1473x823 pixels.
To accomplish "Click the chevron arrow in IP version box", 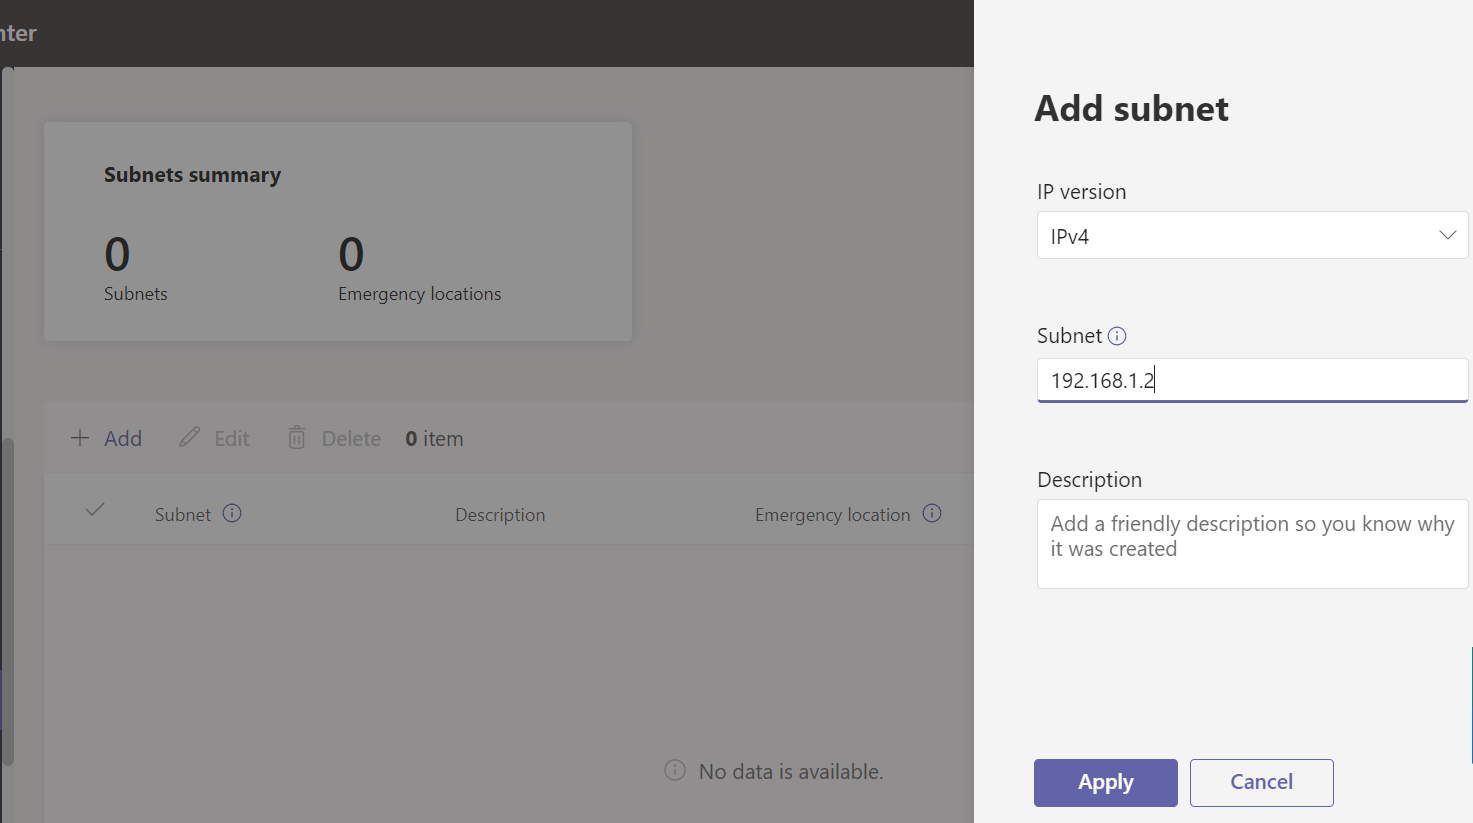I will [x=1447, y=236].
